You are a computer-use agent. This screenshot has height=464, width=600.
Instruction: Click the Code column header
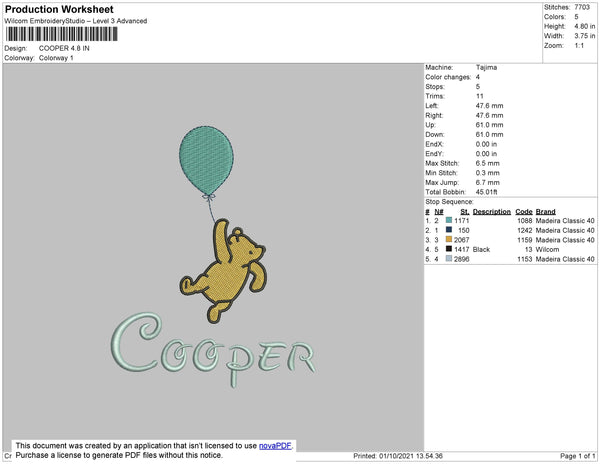point(524,212)
